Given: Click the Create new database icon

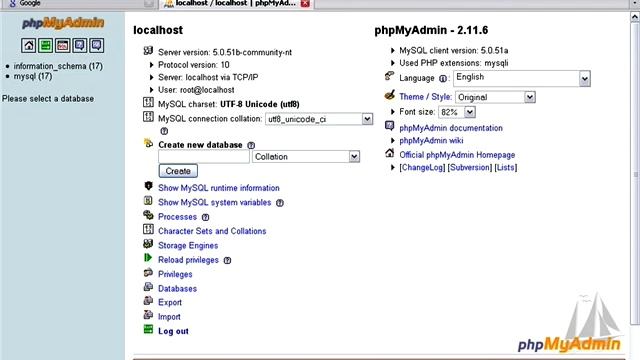Looking at the screenshot, I should pyautogui.click(x=148, y=143).
